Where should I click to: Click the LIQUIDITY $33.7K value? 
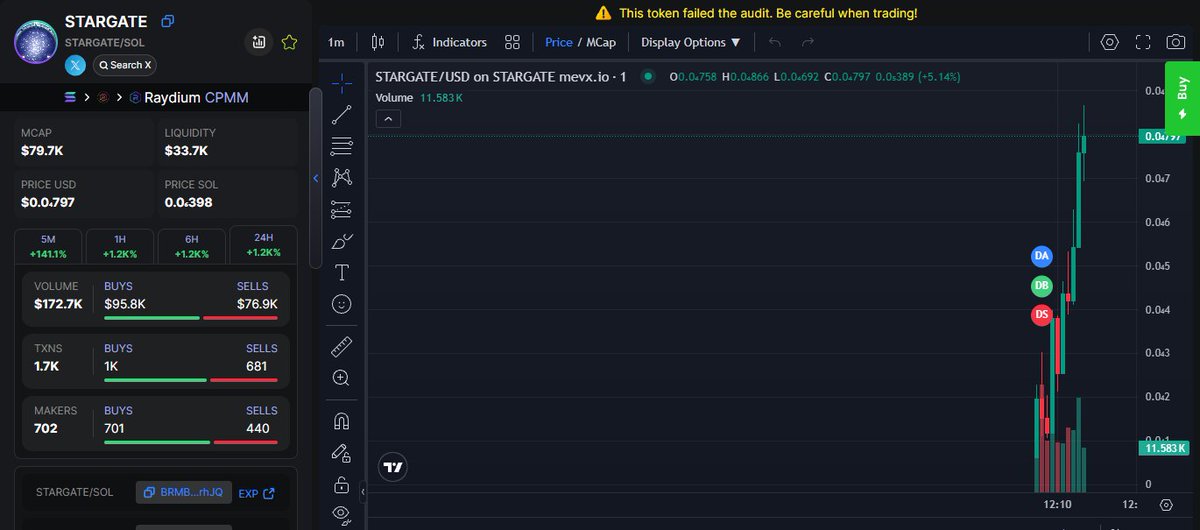186,151
